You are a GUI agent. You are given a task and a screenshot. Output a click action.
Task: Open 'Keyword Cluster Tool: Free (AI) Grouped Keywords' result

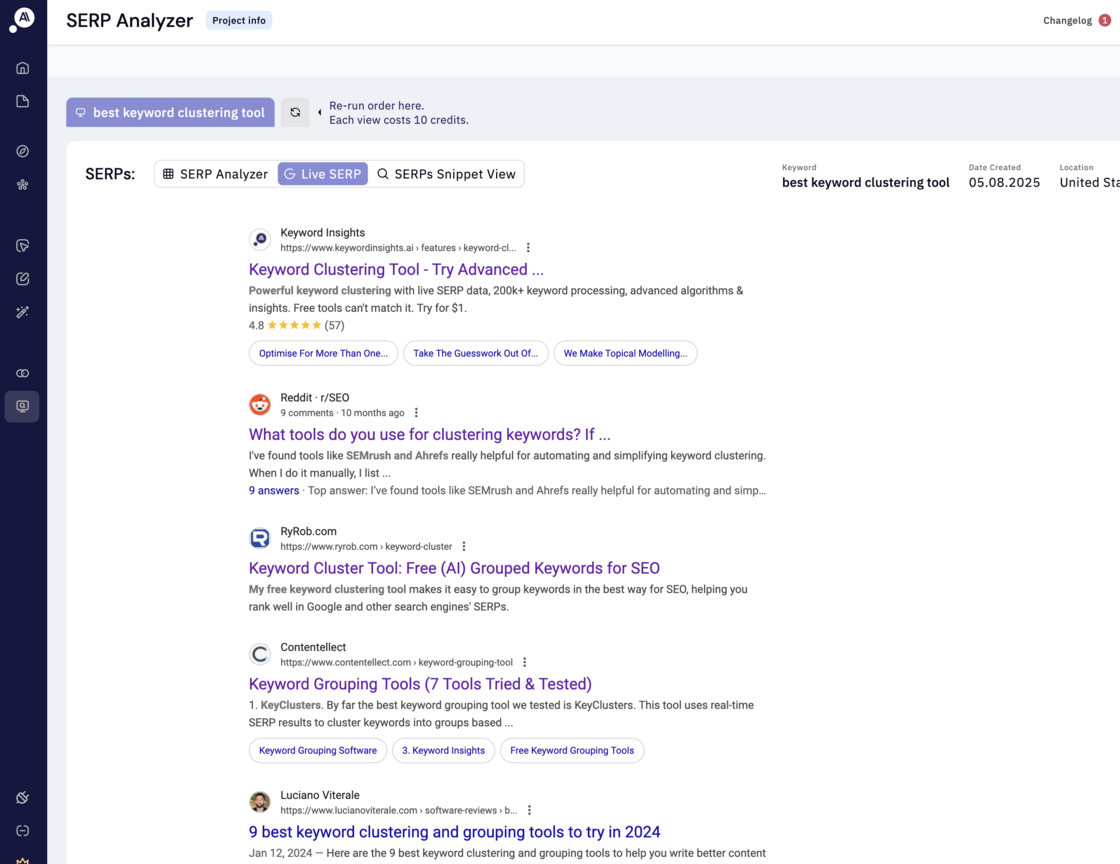point(454,568)
